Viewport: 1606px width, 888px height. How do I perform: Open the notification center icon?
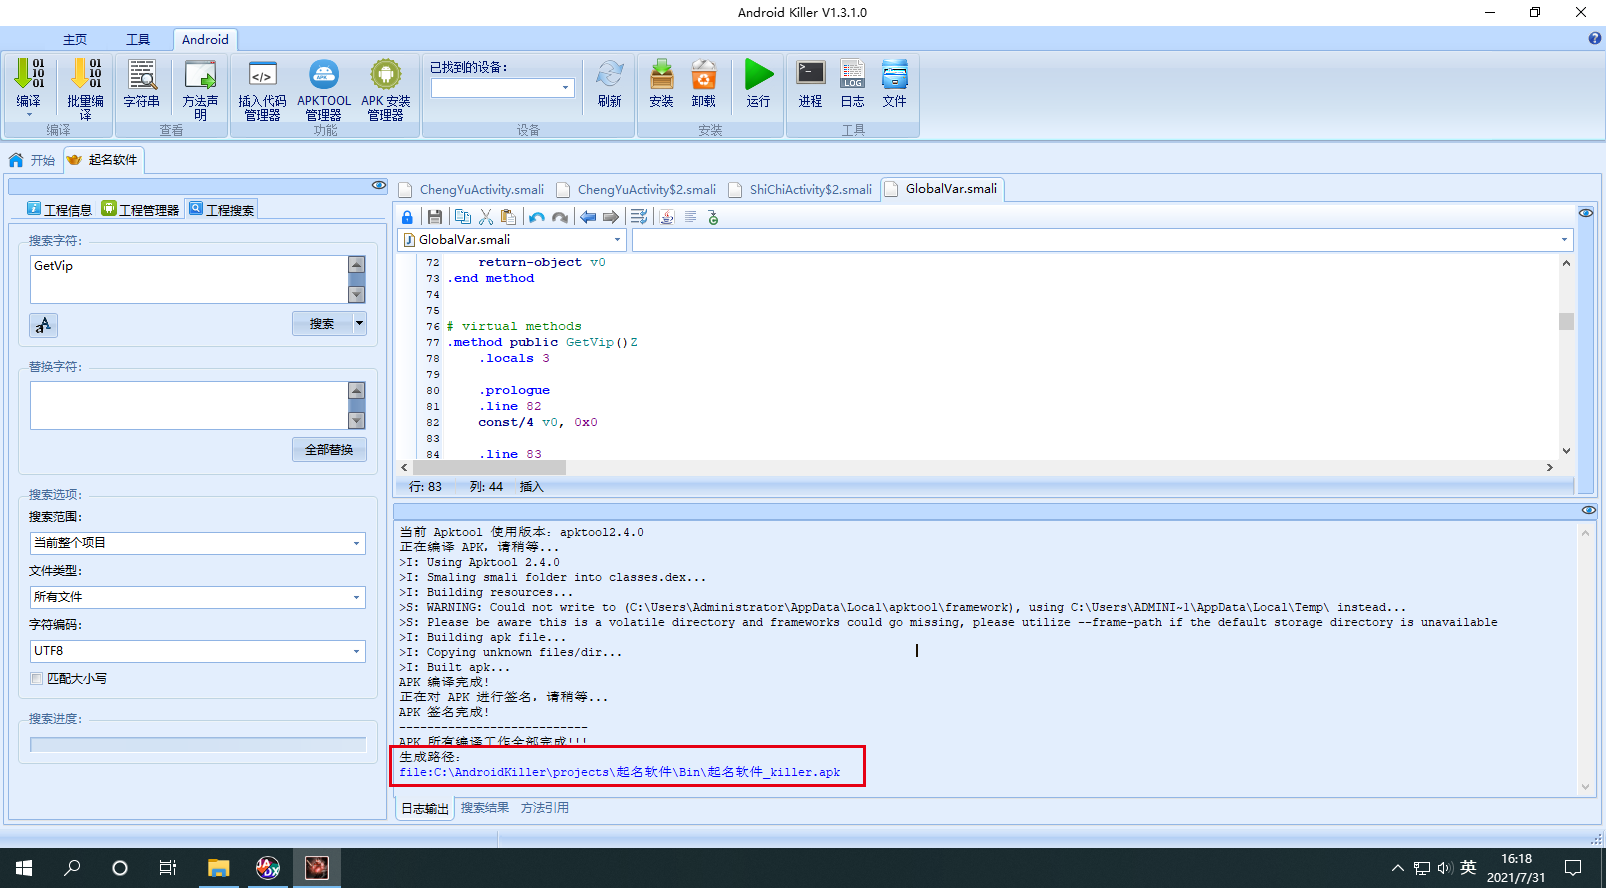(x=1573, y=868)
